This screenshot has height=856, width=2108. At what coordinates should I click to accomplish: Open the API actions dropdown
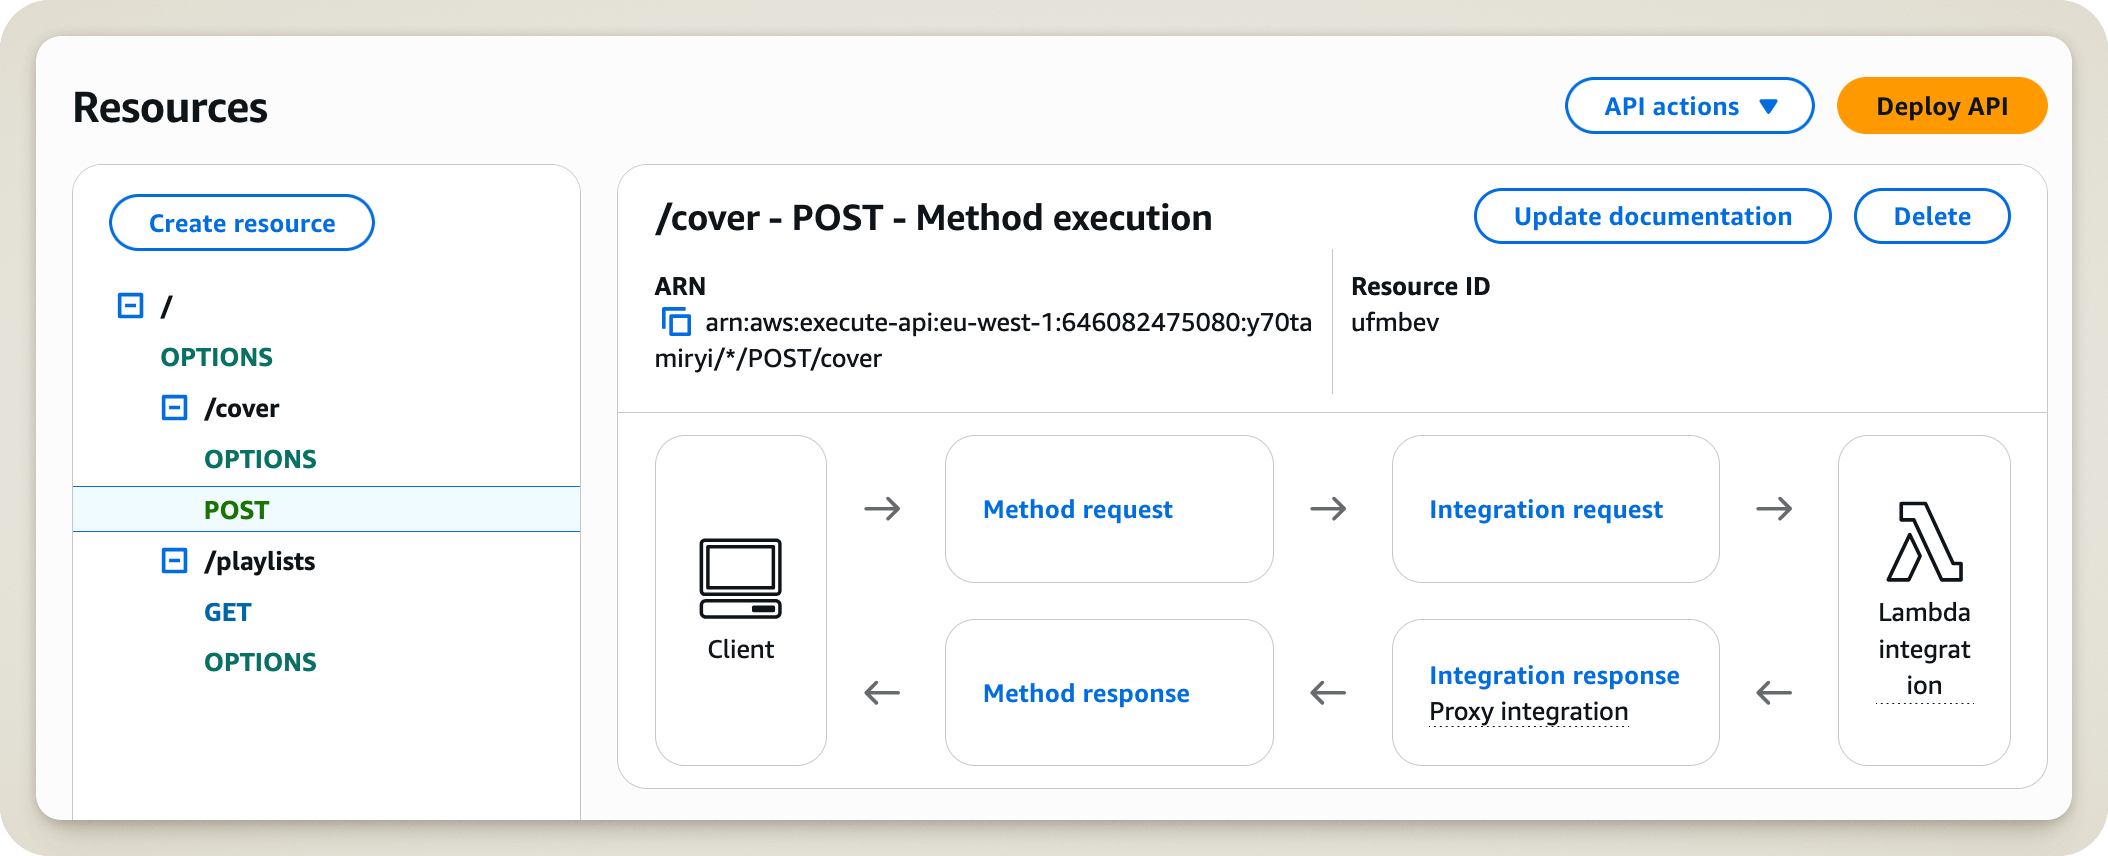[x=1689, y=106]
